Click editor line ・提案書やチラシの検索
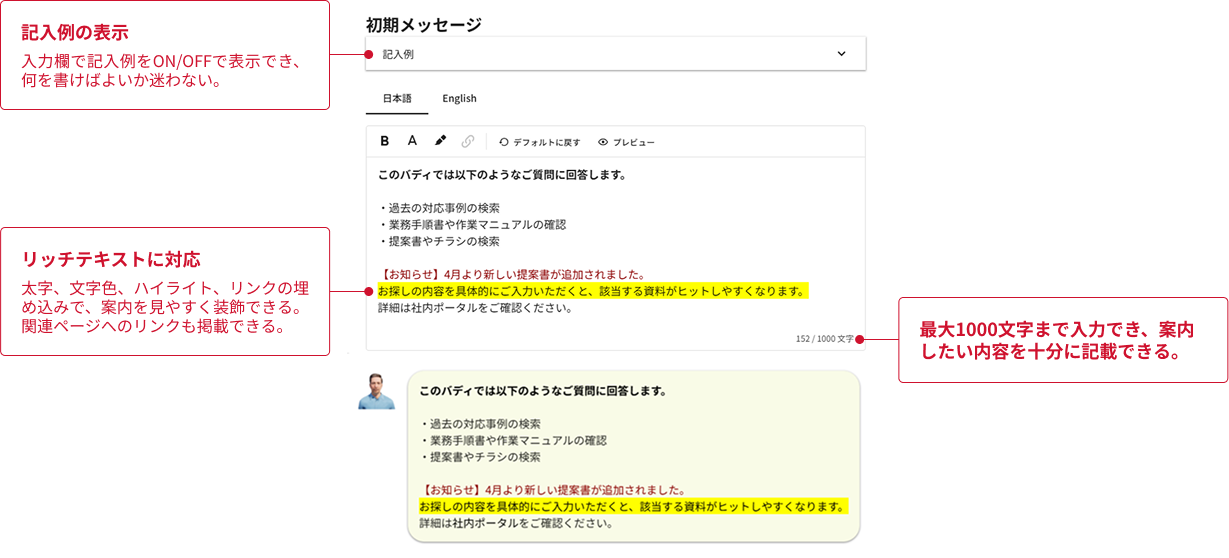The image size is (1229, 558). pos(439,241)
